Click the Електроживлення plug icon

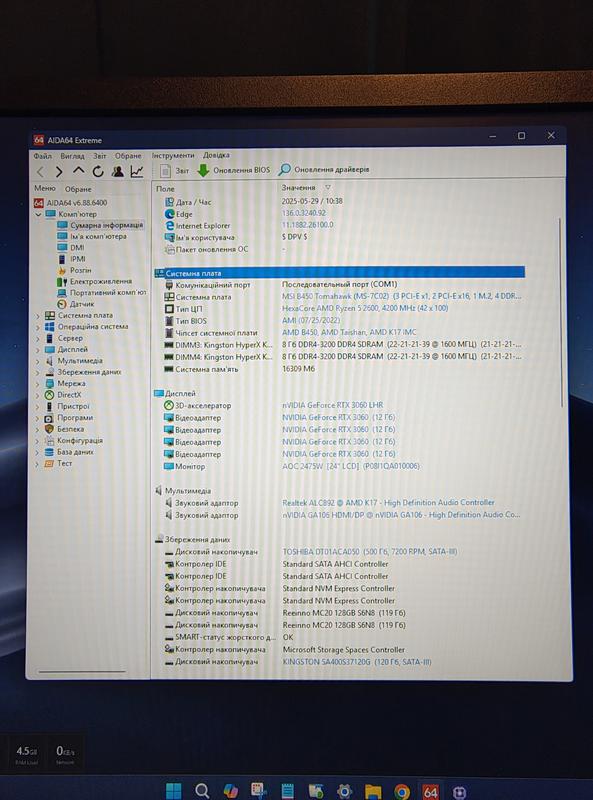click(x=62, y=282)
